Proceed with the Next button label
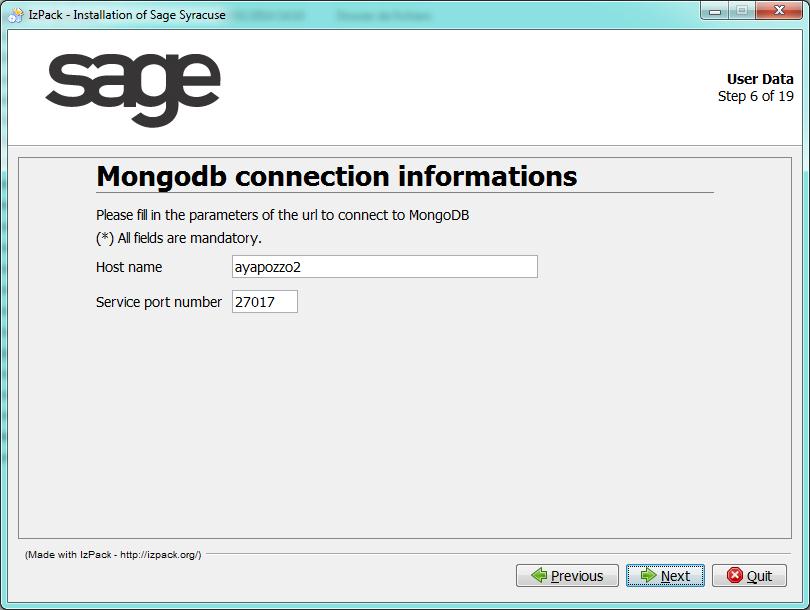Image resolution: width=810 pixels, height=610 pixels. (x=675, y=576)
